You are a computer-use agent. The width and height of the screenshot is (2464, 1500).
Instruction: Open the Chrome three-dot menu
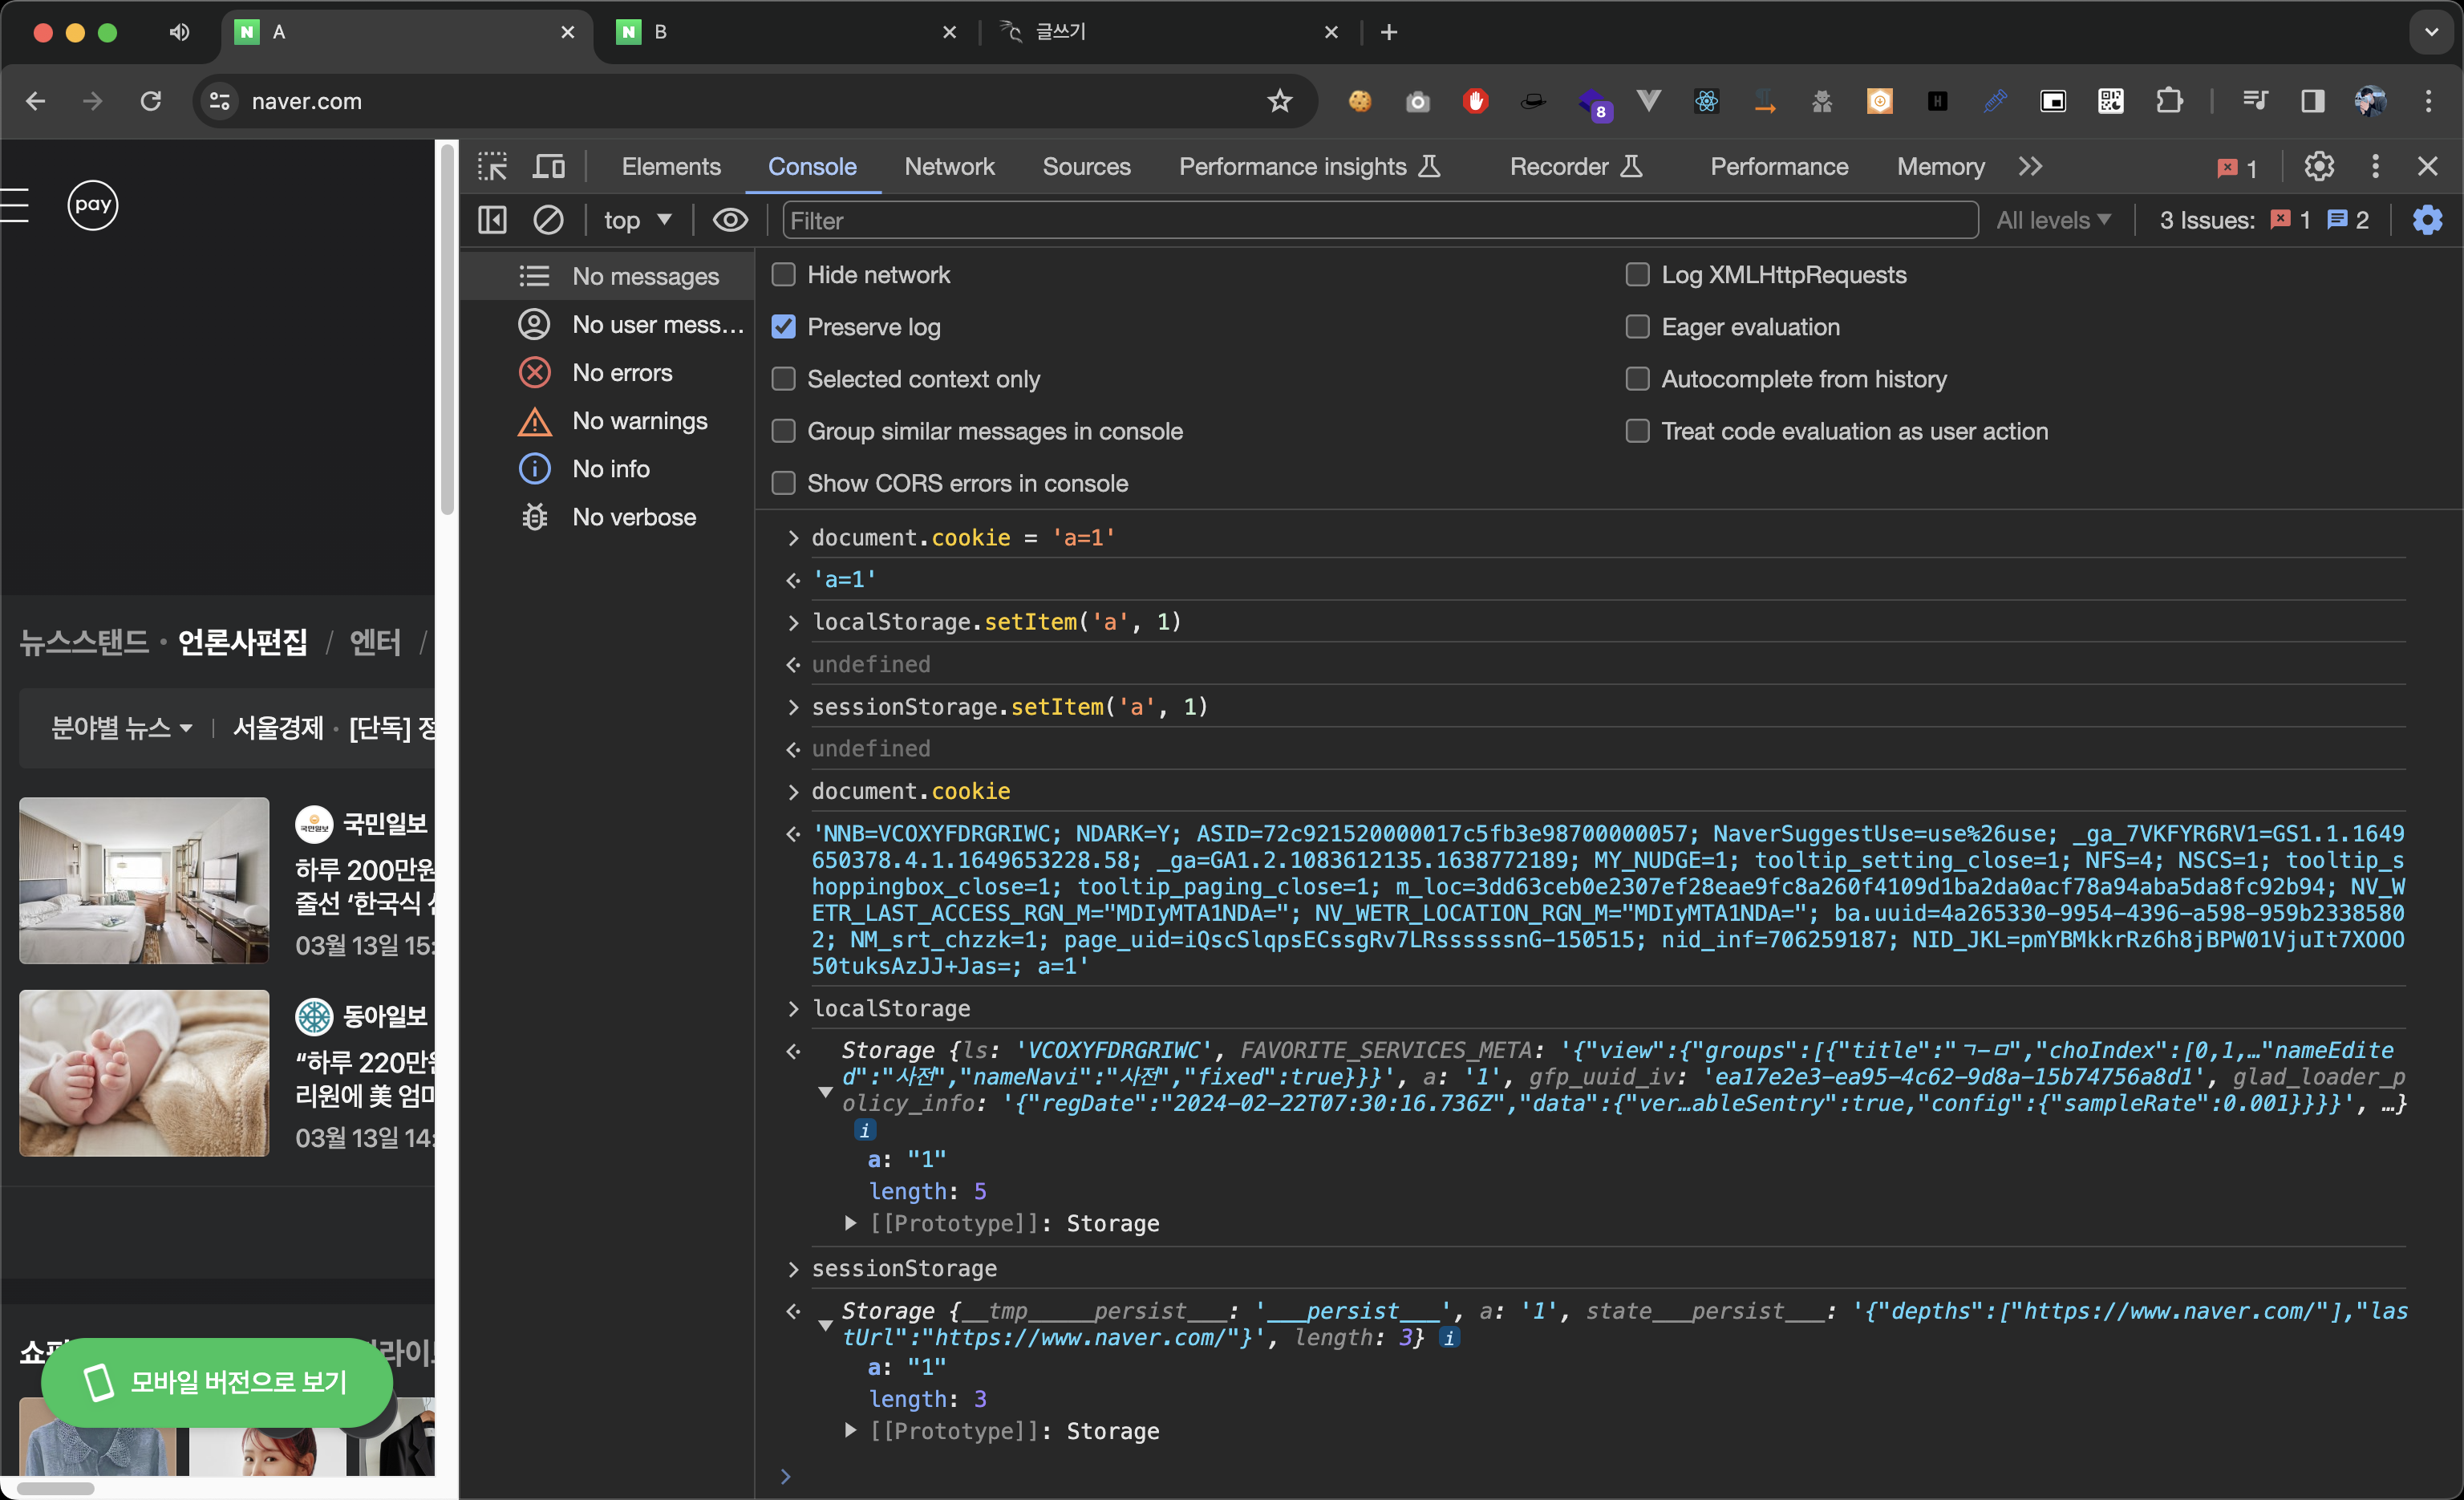coord(2428,101)
